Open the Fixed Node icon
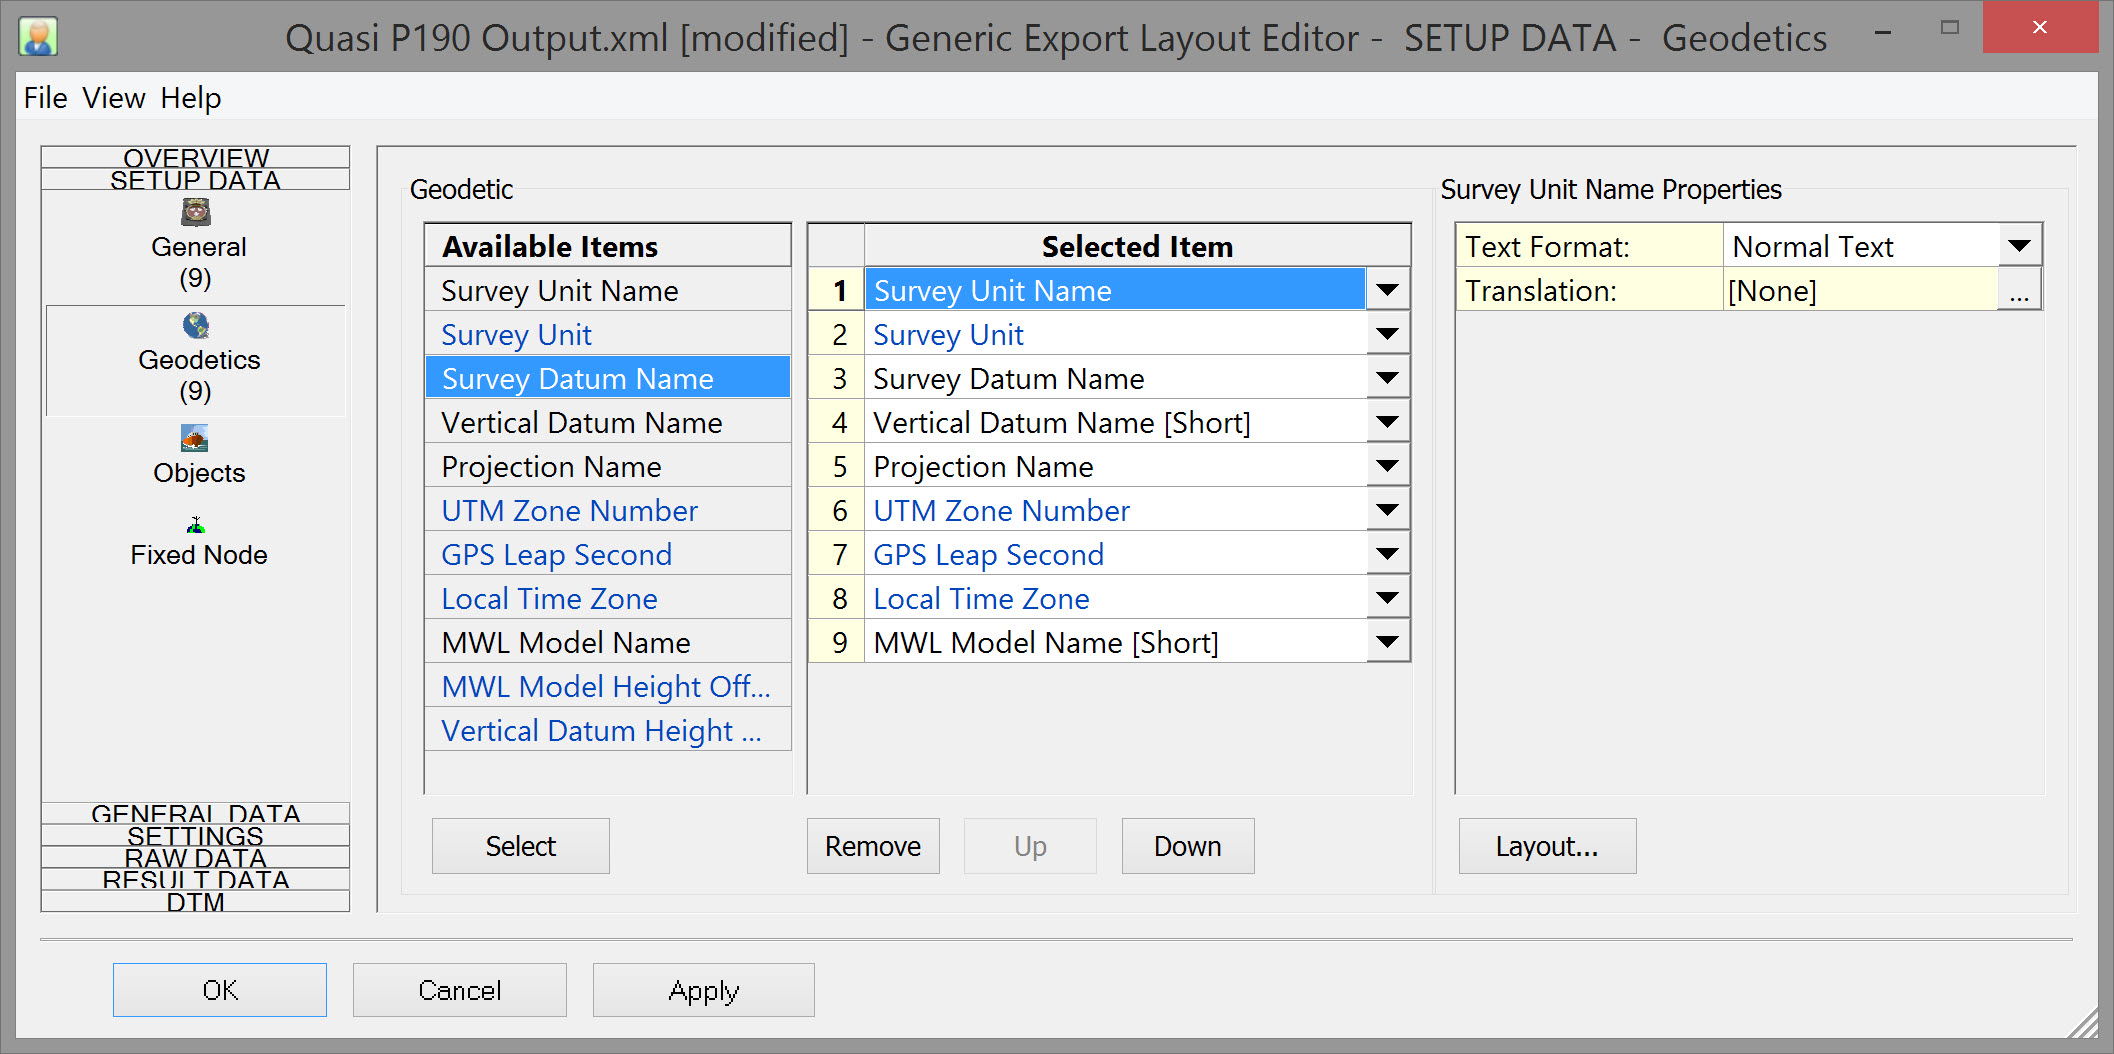The height and width of the screenshot is (1054, 2114). click(196, 525)
